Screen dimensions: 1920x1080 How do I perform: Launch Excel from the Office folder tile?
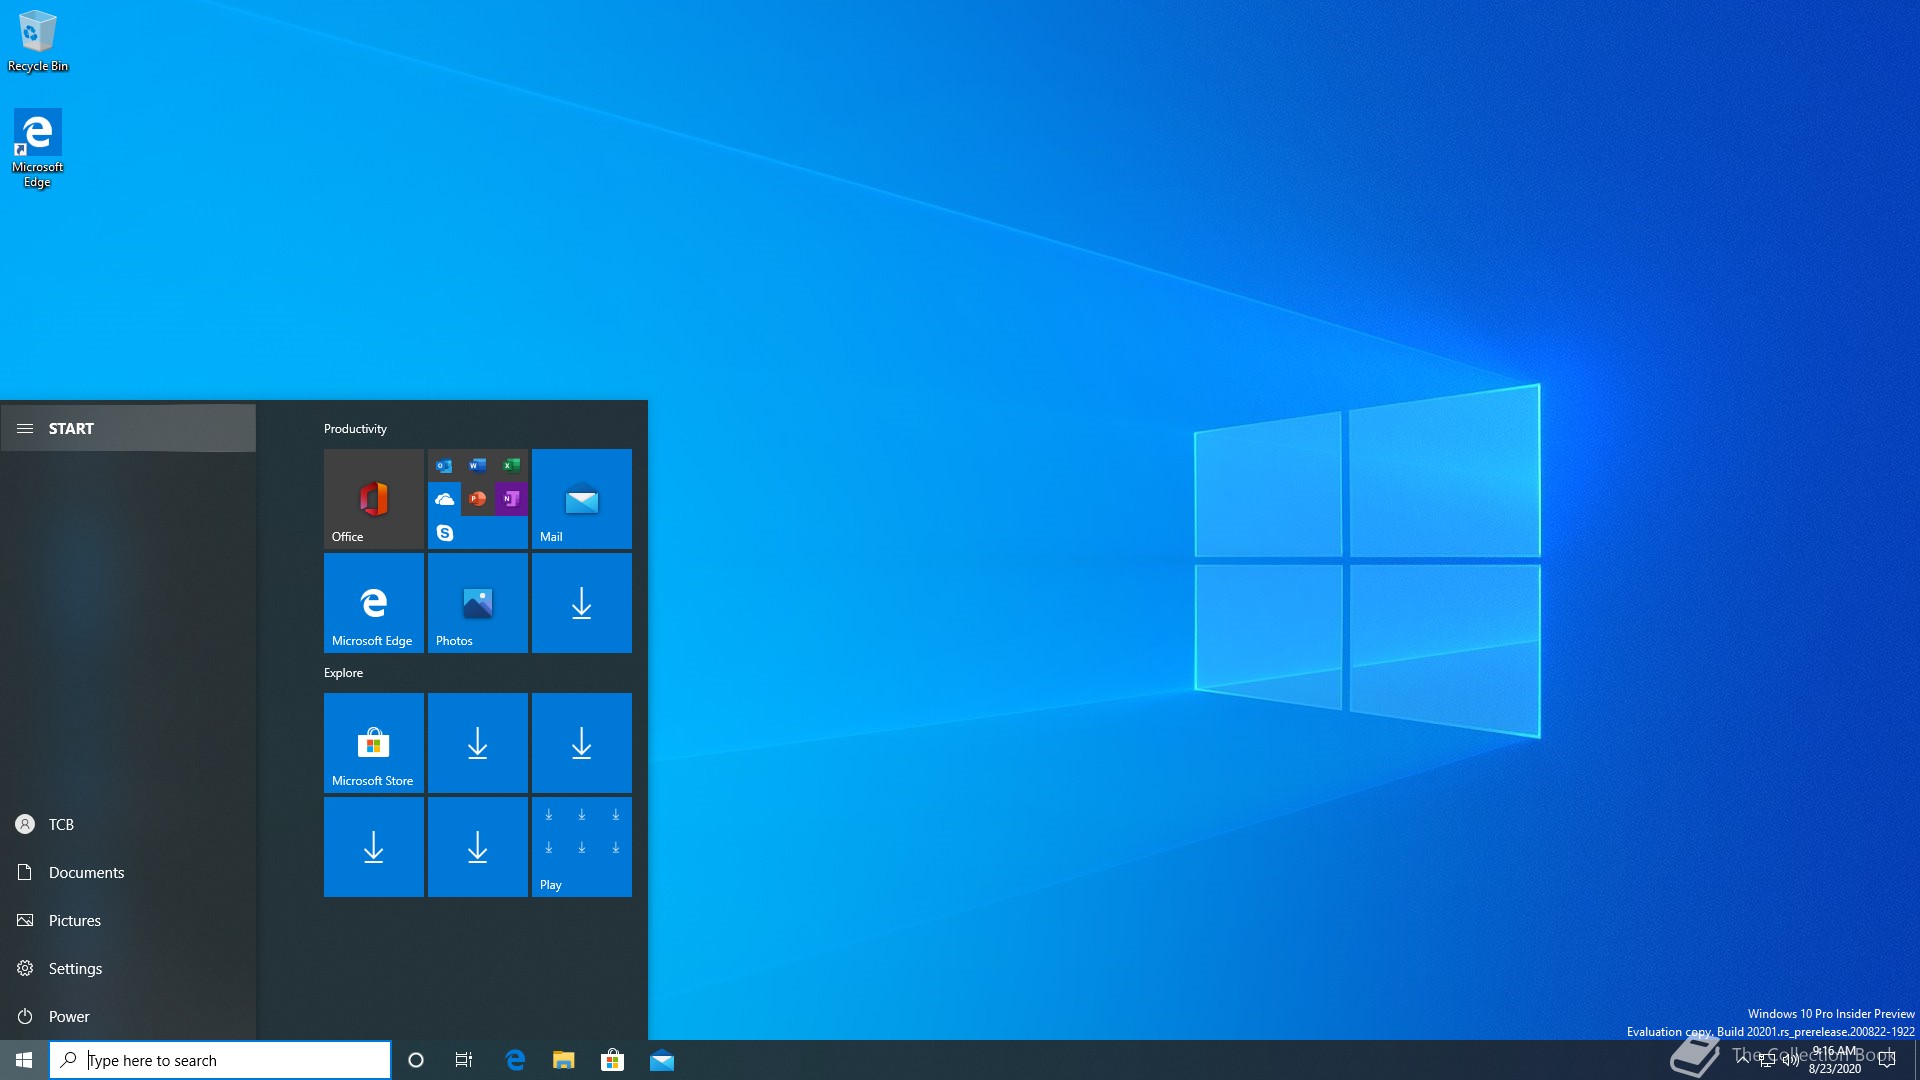[x=511, y=466]
